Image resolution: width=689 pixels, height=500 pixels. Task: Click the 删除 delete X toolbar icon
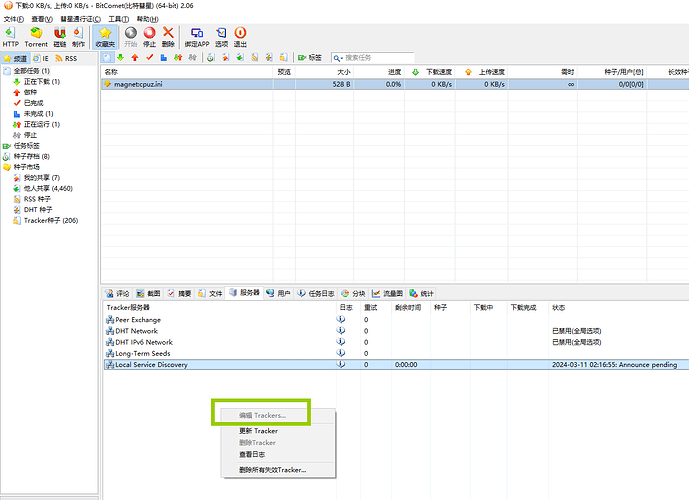click(x=168, y=37)
